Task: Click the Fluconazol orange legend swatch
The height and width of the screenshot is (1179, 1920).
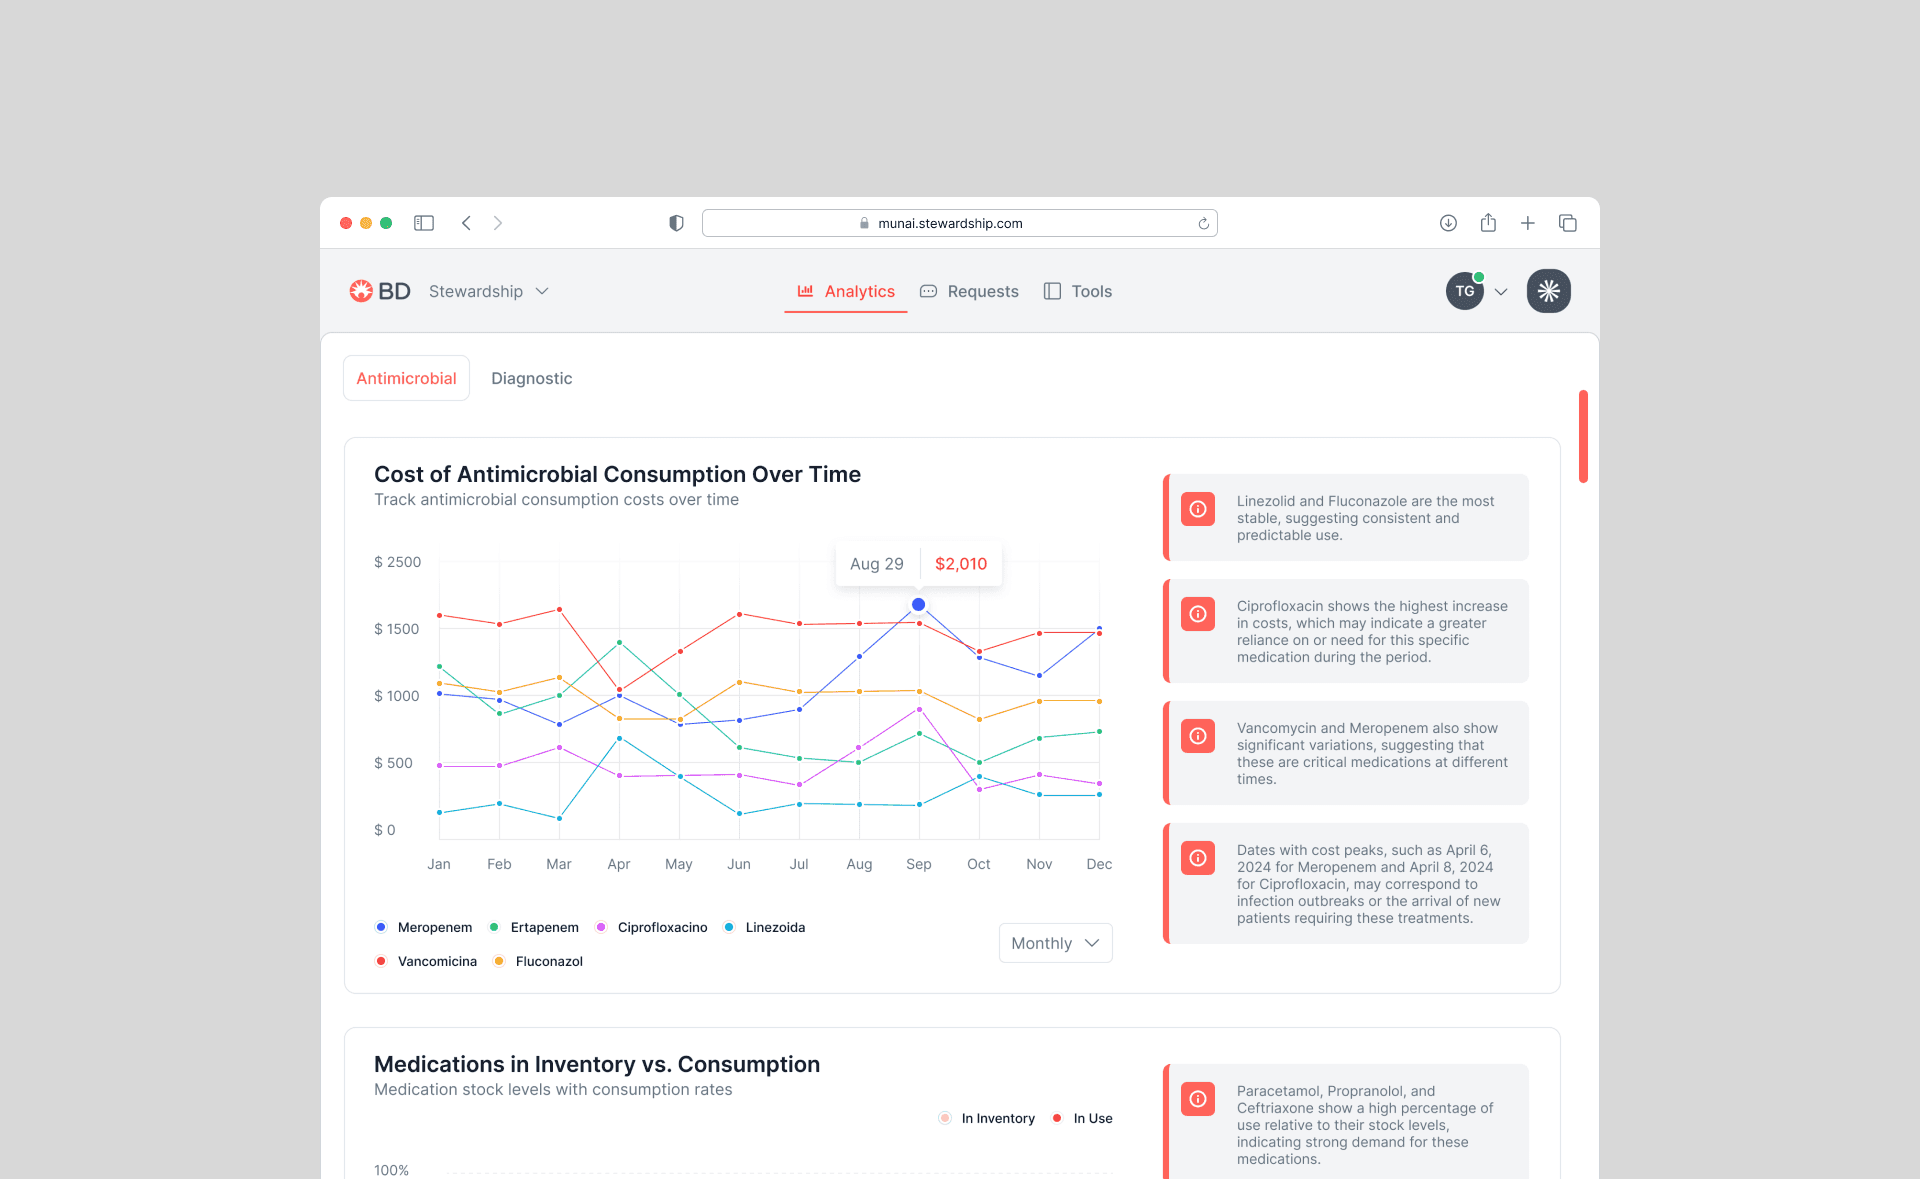Action: [499, 961]
